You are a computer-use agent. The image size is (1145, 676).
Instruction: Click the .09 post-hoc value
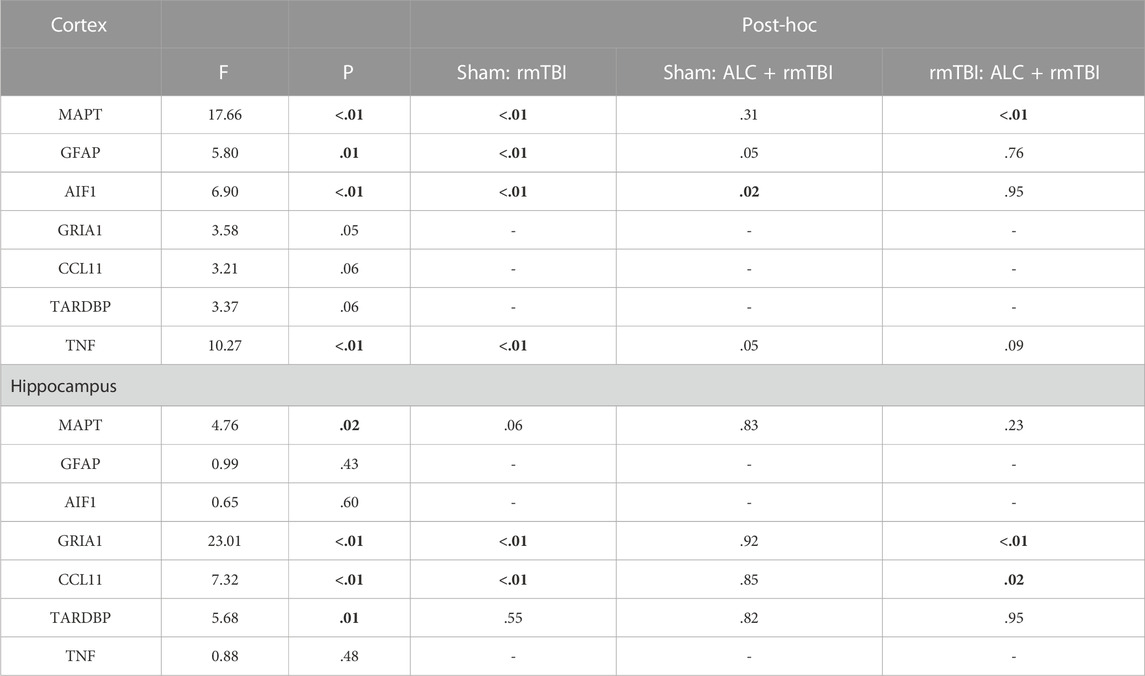(x=1014, y=345)
